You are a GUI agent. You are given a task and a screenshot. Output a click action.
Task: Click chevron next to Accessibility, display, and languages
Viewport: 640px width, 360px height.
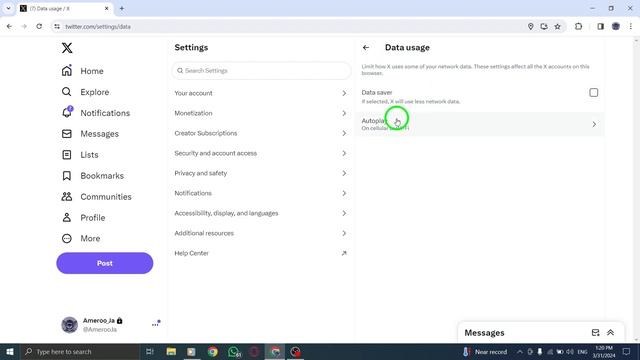click(x=344, y=213)
